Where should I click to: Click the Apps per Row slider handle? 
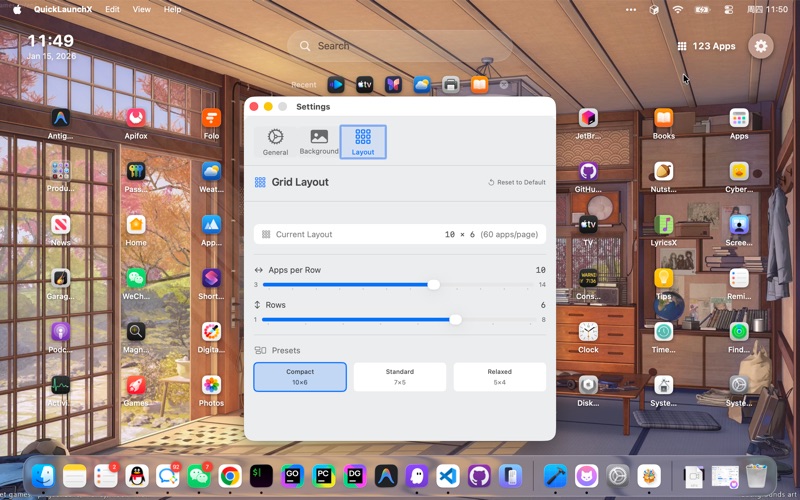[x=433, y=285]
